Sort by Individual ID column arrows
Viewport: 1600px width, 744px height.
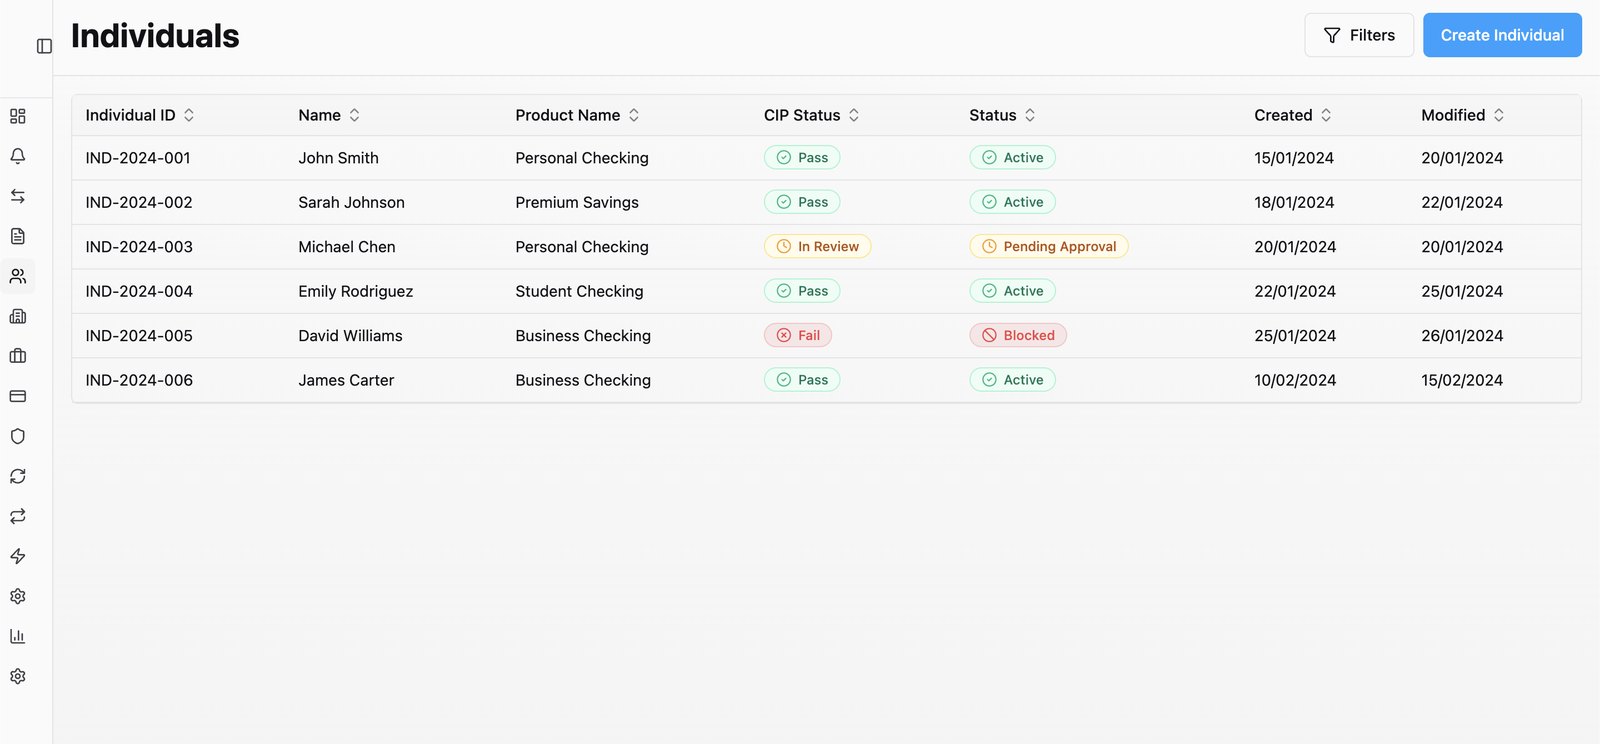coord(189,115)
